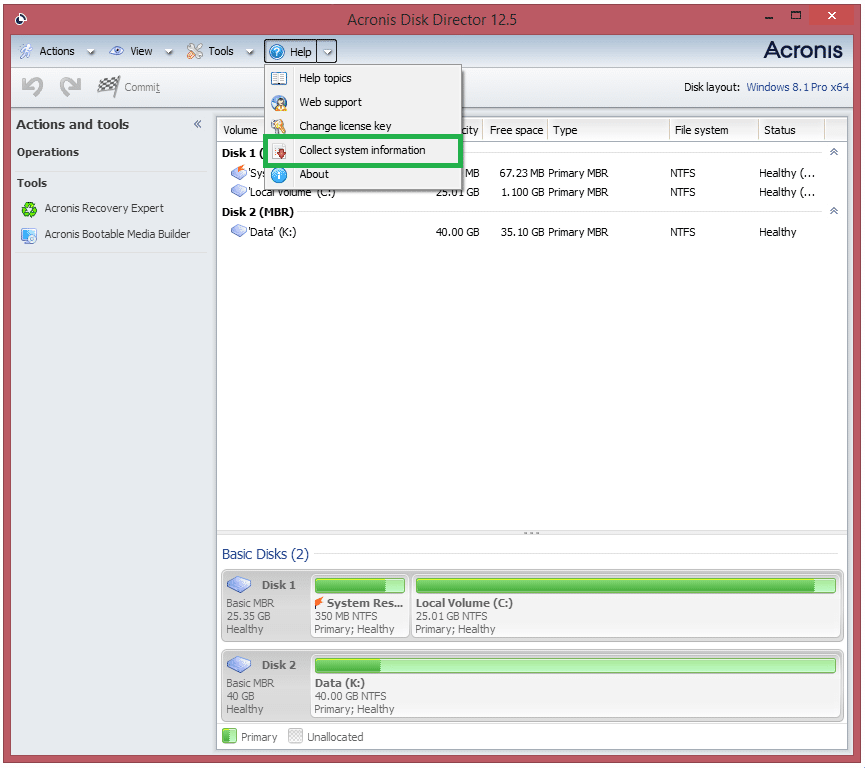Collapse the Disk 2 (MBR) group
Screen dimensions: 865x768
click(834, 211)
